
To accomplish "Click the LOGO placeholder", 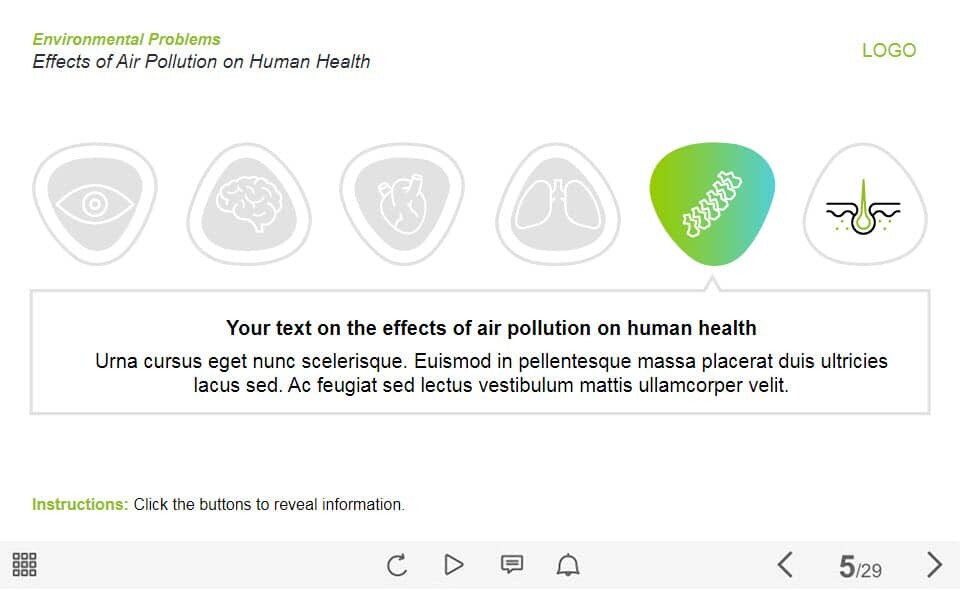I will pyautogui.click(x=889, y=50).
